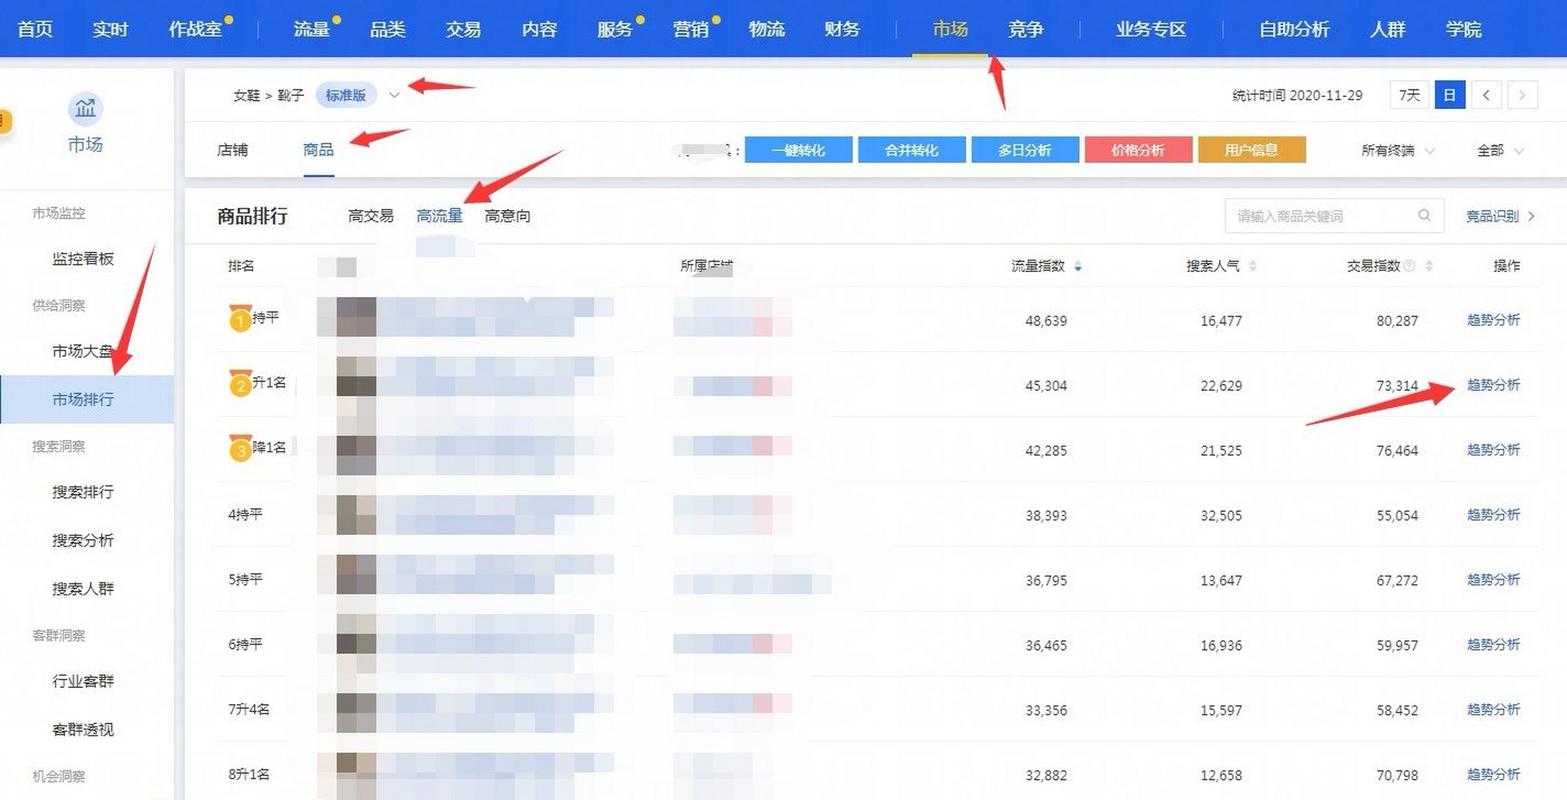Open the 交易 menu item
The image size is (1567, 800).
click(x=463, y=29)
